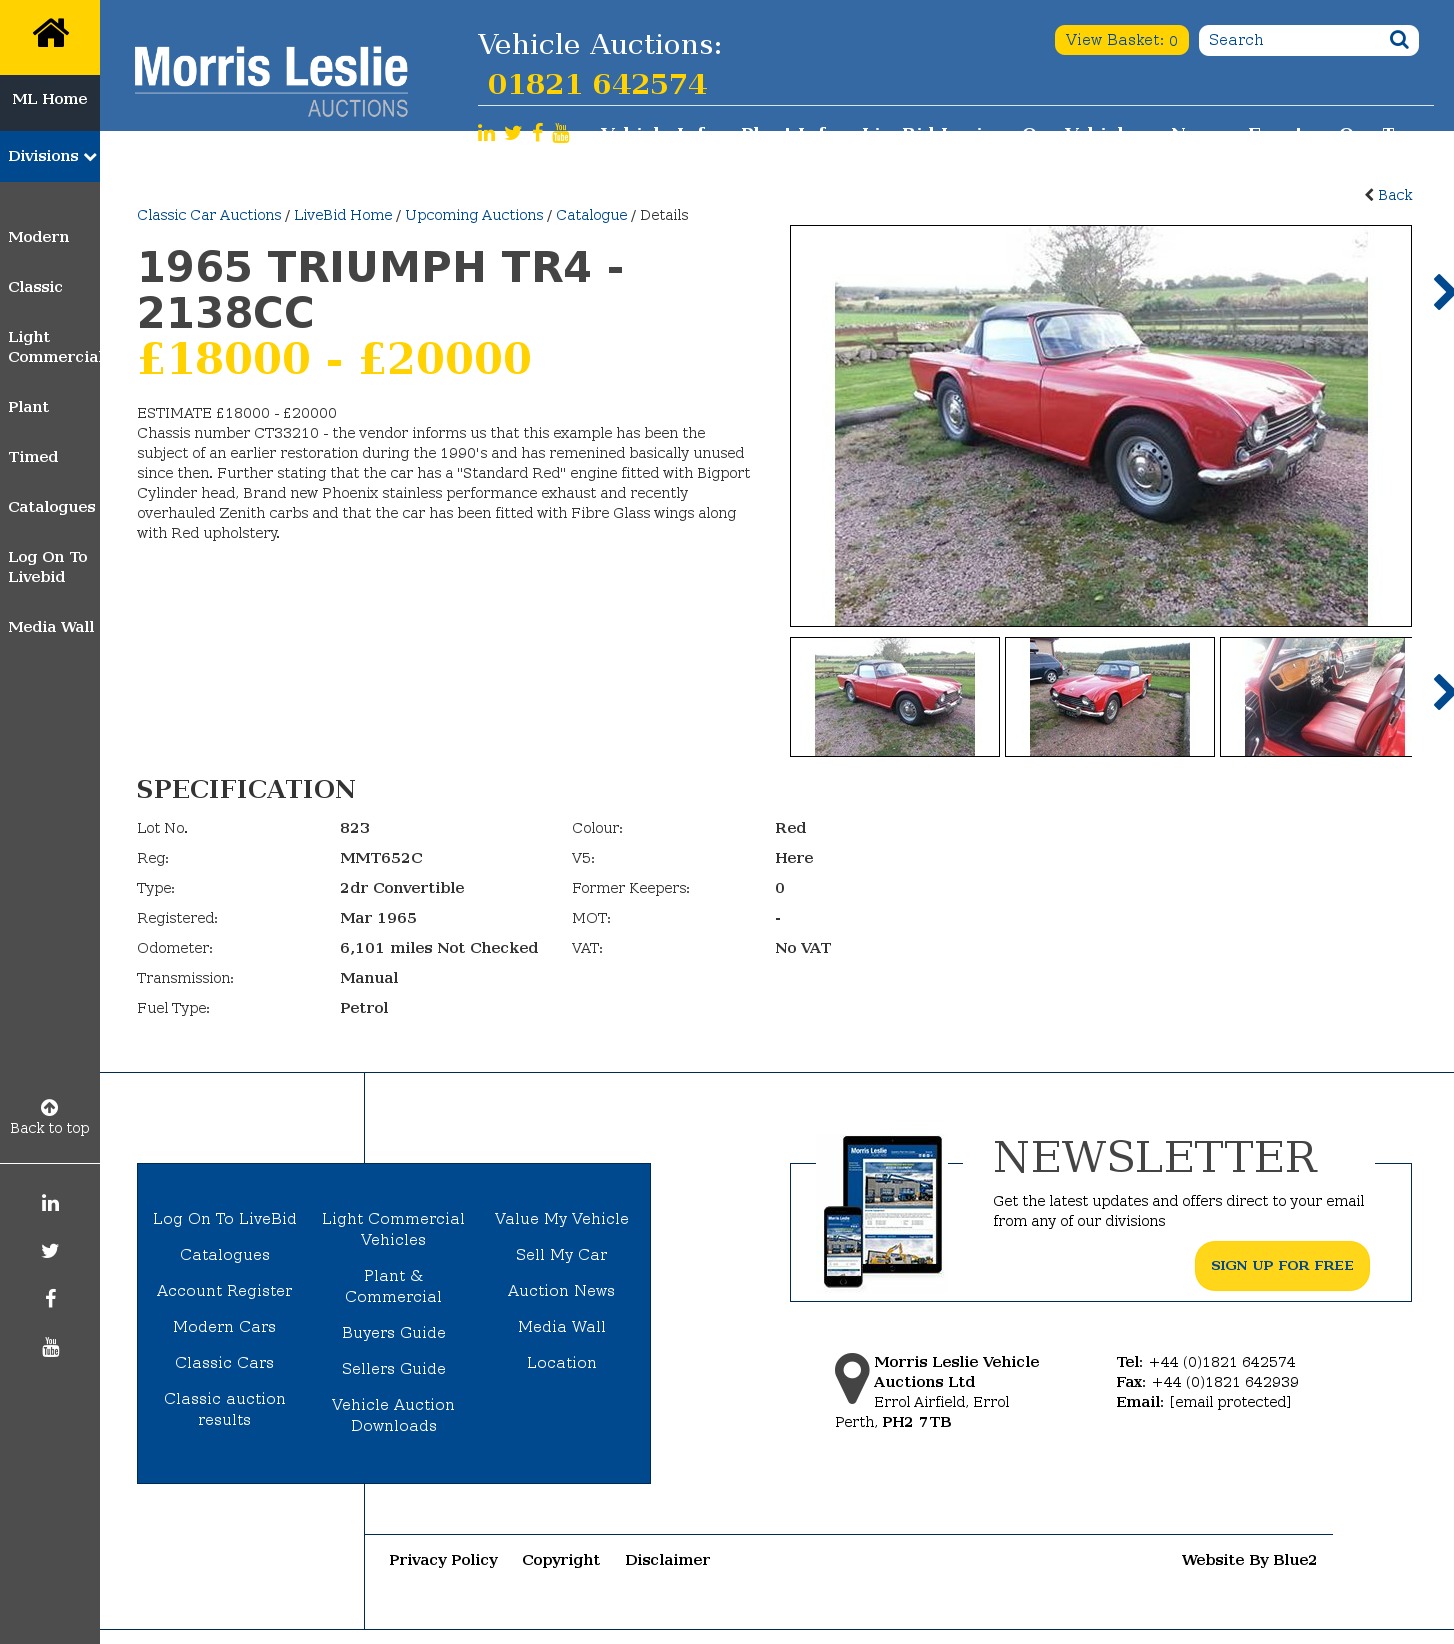1454x1644 pixels.
Task: Open Light Commercial Vehicles footer link
Action: [394, 1229]
